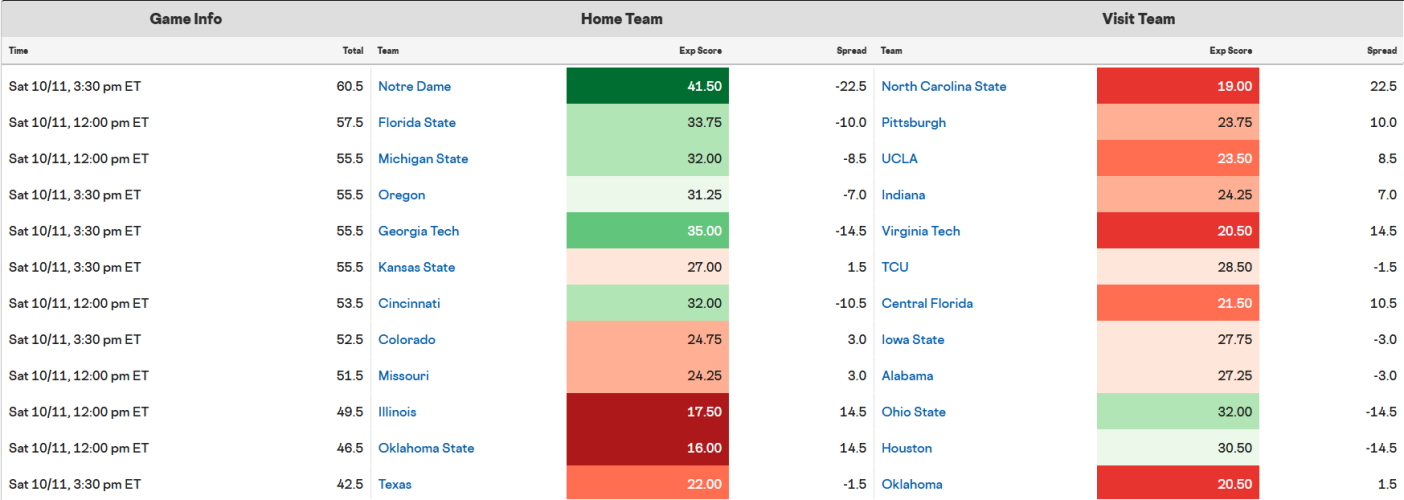This screenshot has height=500, width=1404.
Task: Sort by Visit Team Spread header
Action: tap(1382, 51)
